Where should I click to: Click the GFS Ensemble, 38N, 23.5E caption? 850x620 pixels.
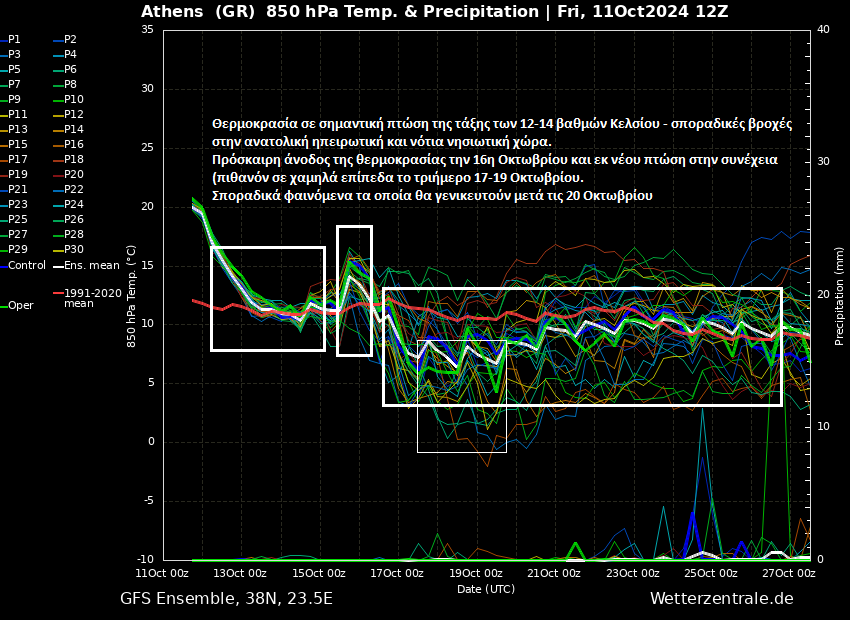pos(226,598)
